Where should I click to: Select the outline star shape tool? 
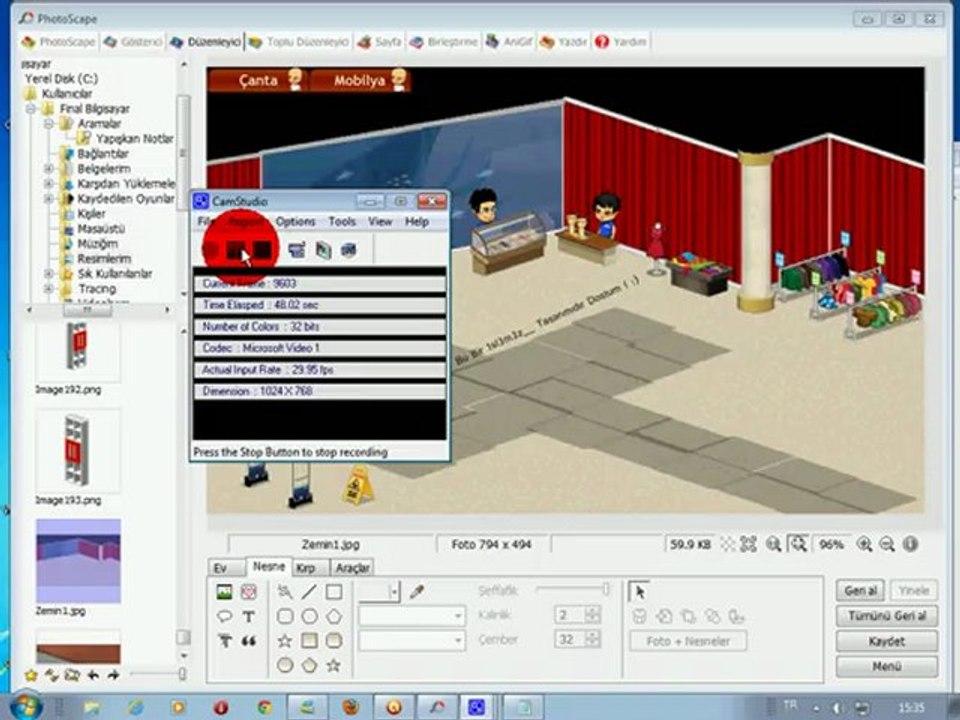pos(285,641)
